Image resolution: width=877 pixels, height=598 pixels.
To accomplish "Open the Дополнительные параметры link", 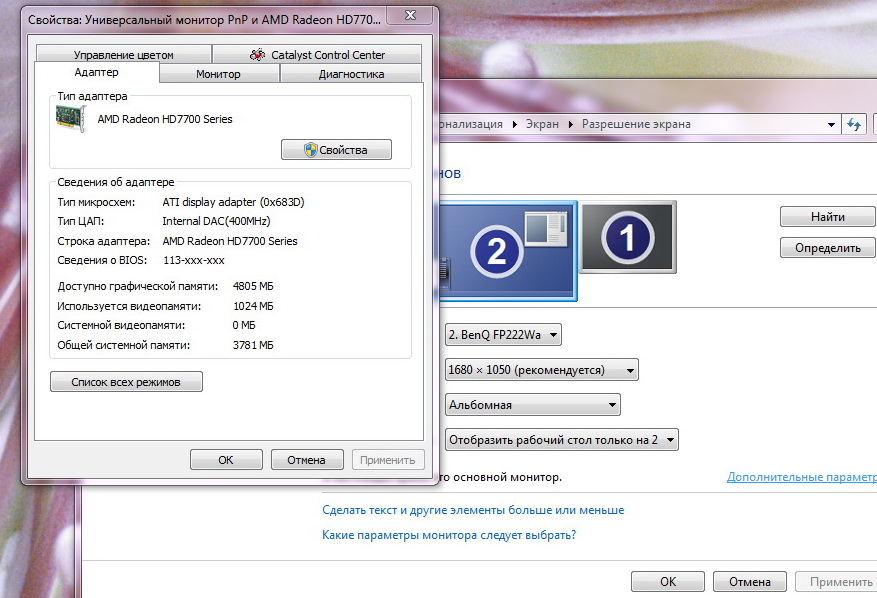I will point(800,478).
